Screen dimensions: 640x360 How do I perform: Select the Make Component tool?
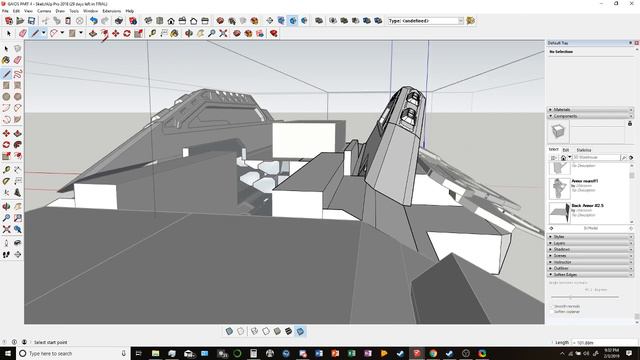pos(18,49)
